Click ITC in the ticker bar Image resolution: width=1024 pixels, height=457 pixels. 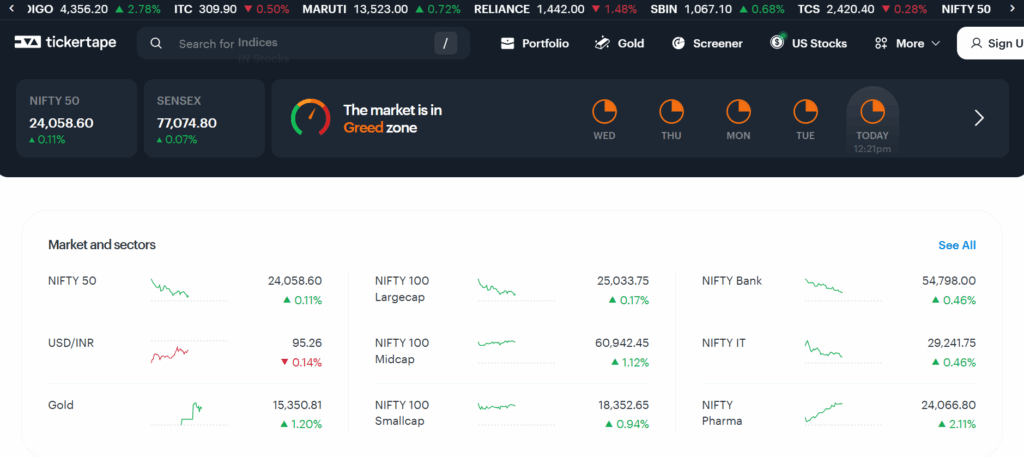click(x=232, y=9)
